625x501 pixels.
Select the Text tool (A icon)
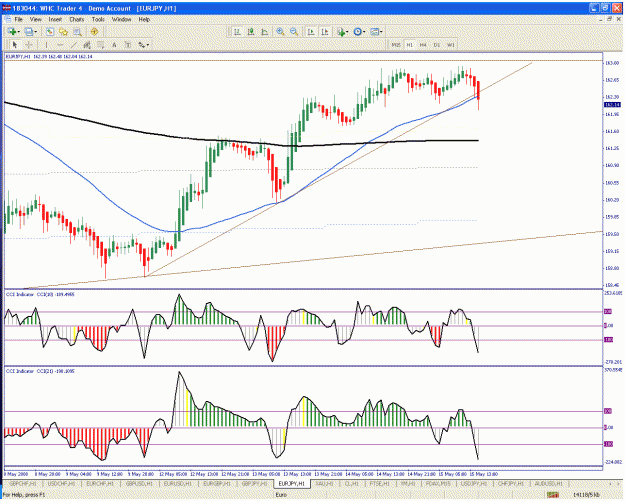tap(114, 45)
